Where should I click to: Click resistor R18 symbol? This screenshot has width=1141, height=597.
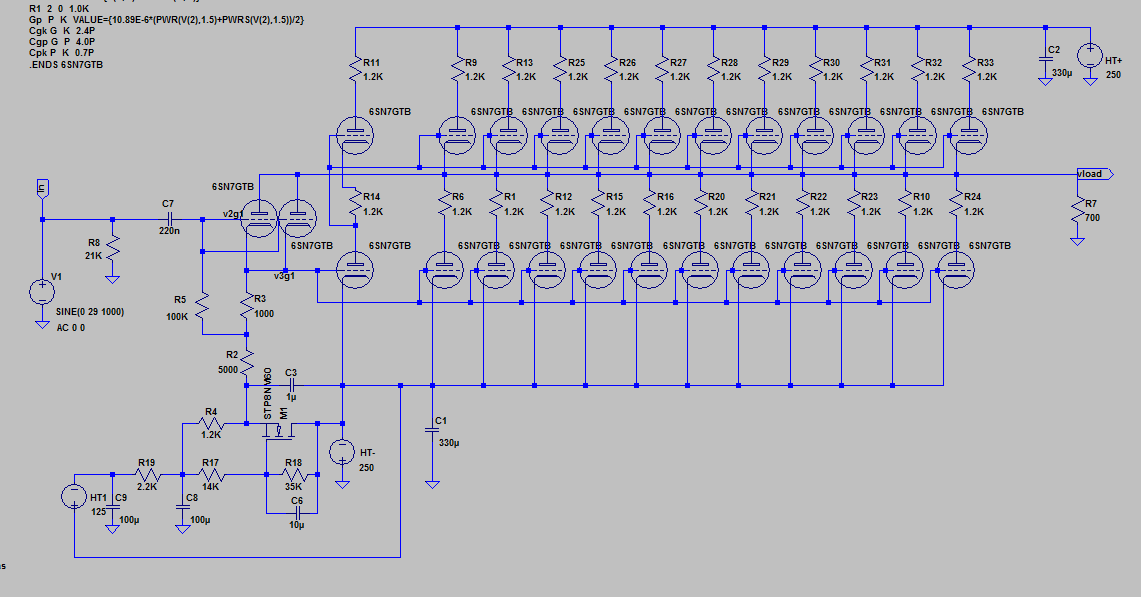click(x=293, y=475)
